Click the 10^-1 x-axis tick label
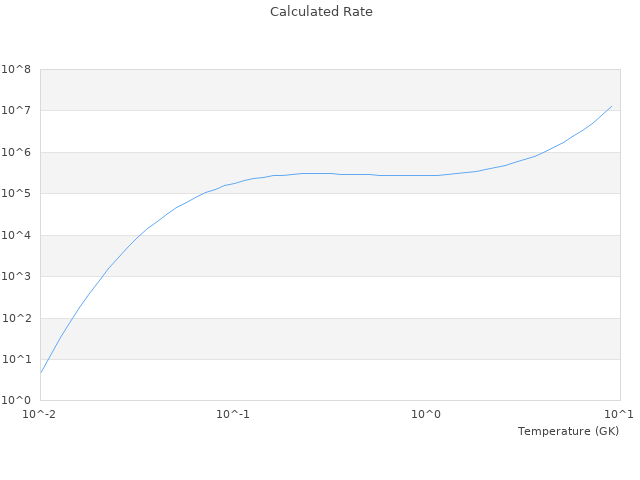The width and height of the screenshot is (640, 480). click(233, 414)
